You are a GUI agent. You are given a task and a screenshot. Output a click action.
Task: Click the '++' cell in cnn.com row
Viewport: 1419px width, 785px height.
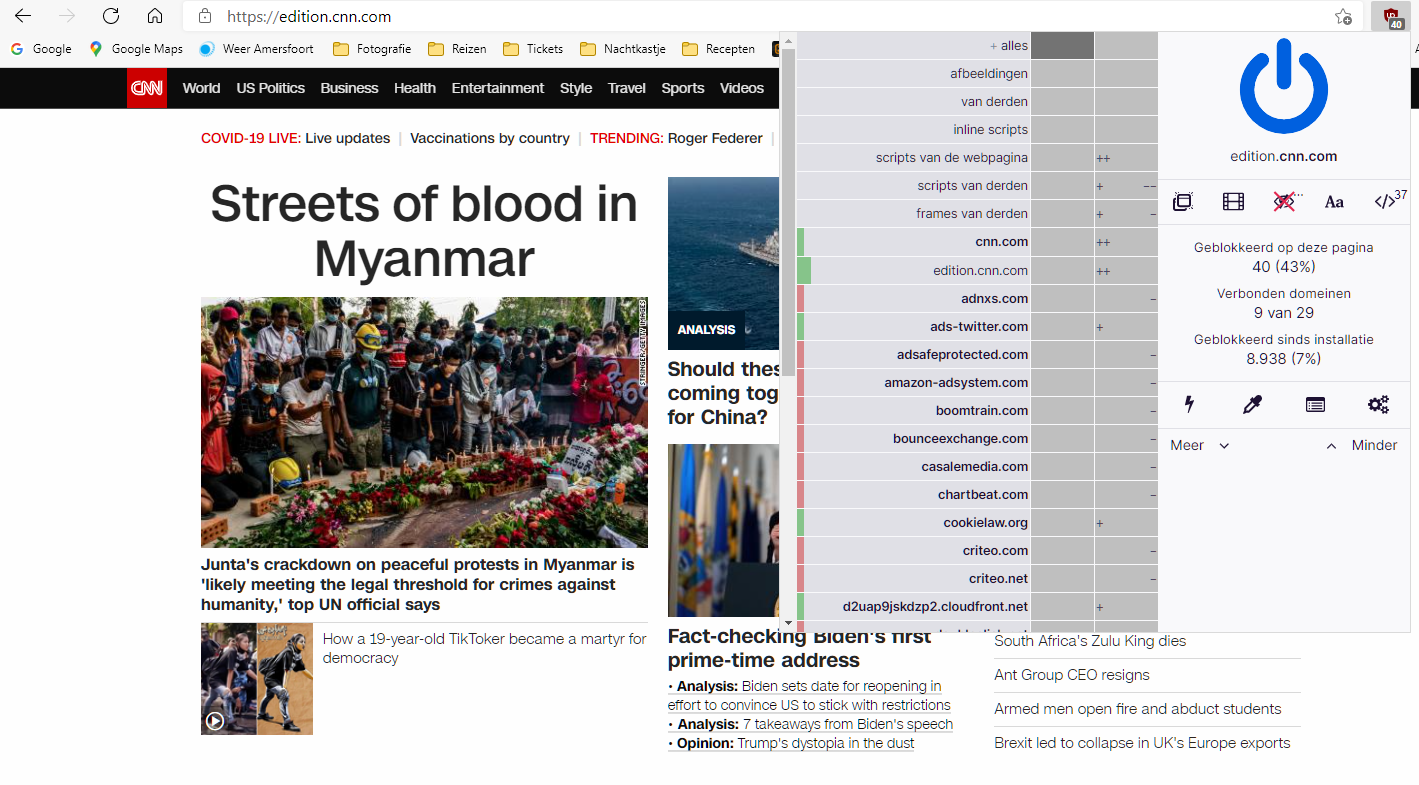pyautogui.click(x=1126, y=242)
